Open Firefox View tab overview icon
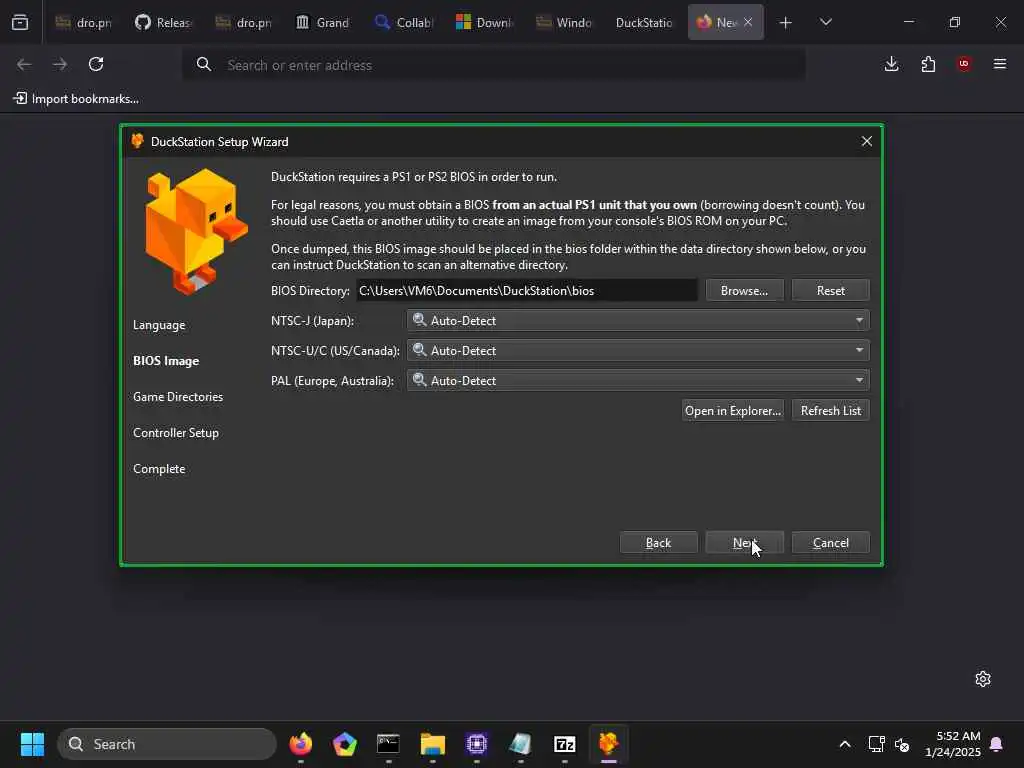The height and width of the screenshot is (768, 1024). click(x=20, y=22)
